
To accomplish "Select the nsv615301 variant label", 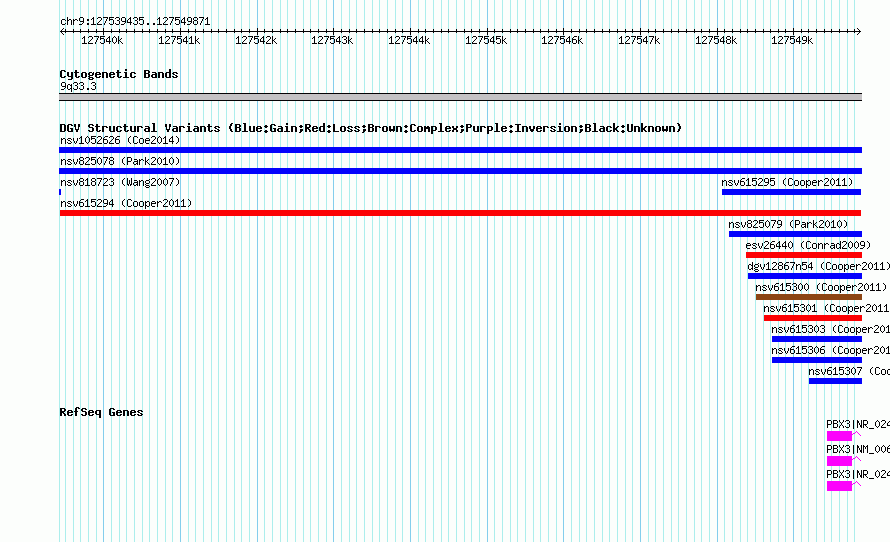I will (826, 308).
